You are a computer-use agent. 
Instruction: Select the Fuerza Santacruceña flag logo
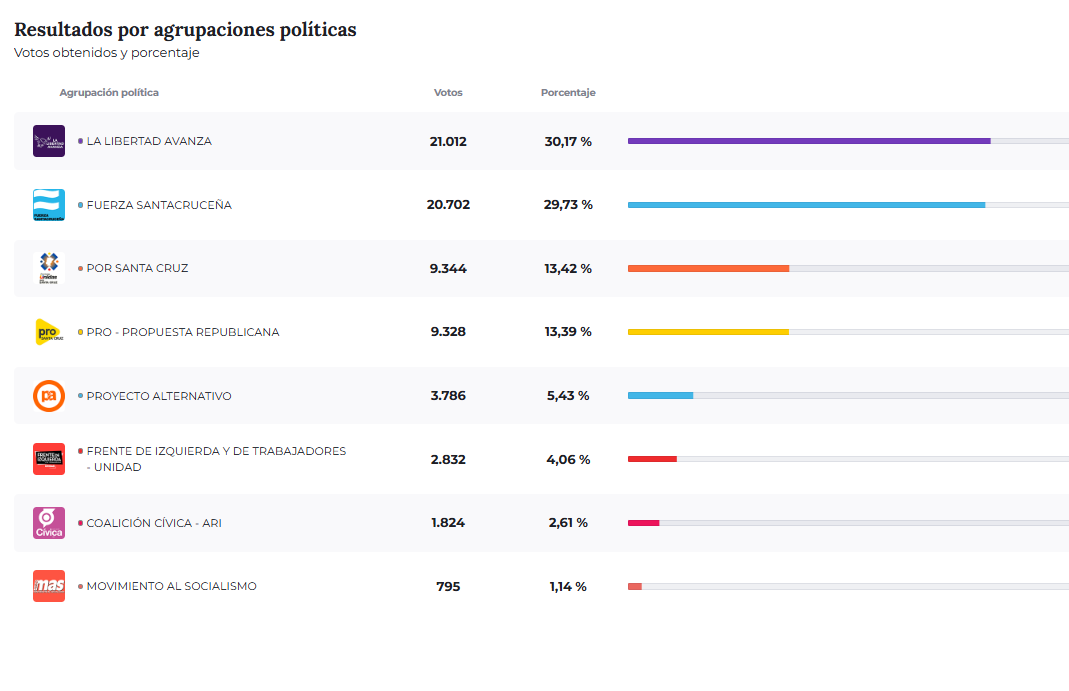pos(48,204)
